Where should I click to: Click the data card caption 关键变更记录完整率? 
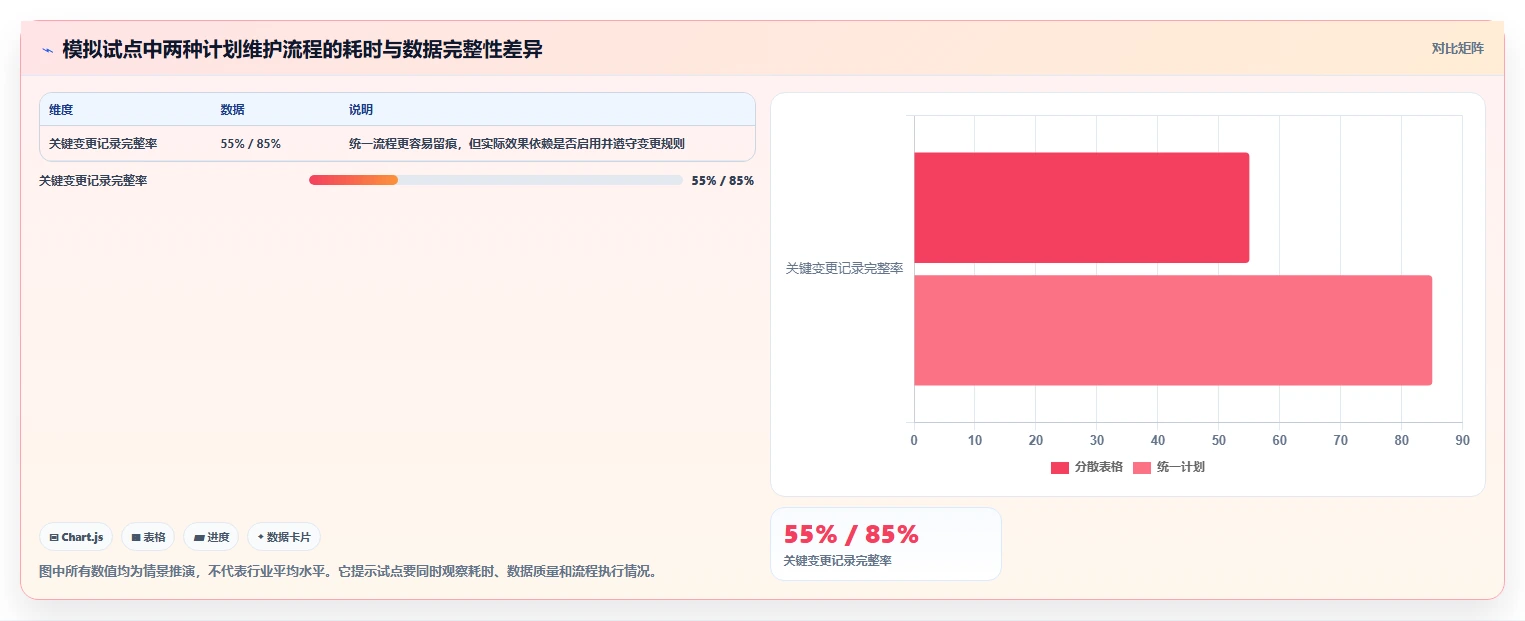click(837, 561)
